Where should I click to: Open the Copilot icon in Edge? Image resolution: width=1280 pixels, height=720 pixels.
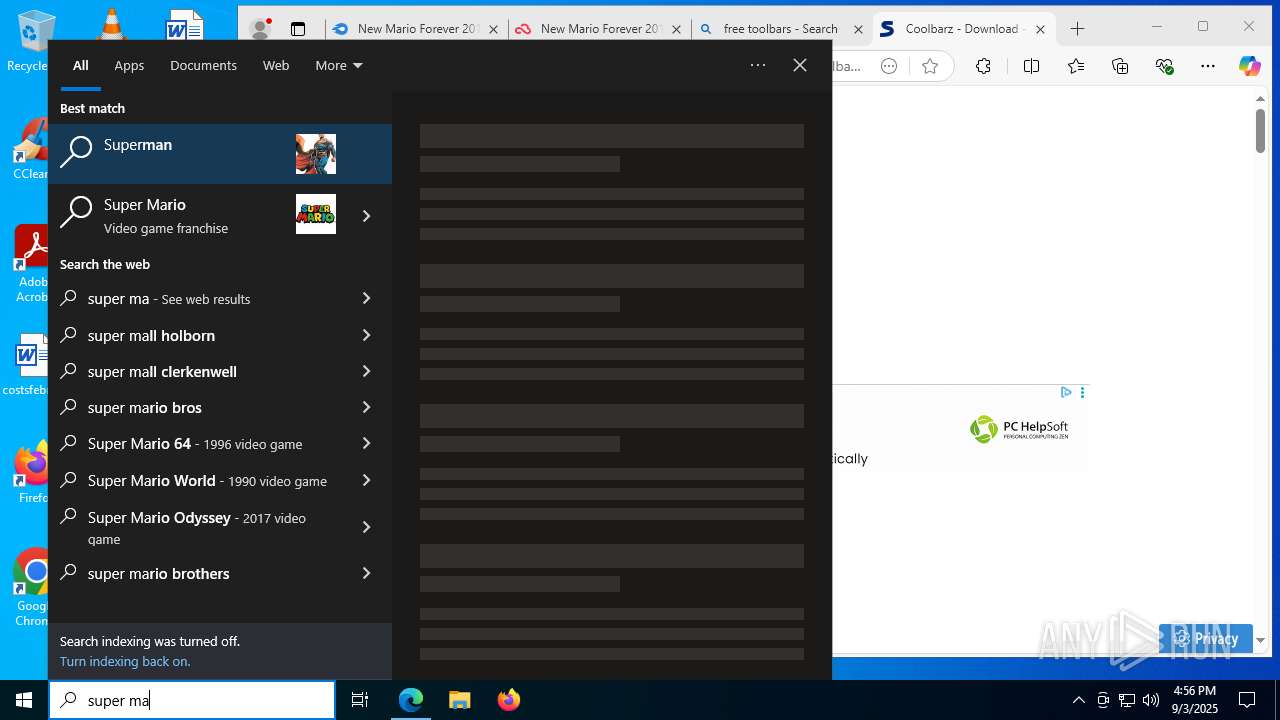pyautogui.click(x=1250, y=66)
